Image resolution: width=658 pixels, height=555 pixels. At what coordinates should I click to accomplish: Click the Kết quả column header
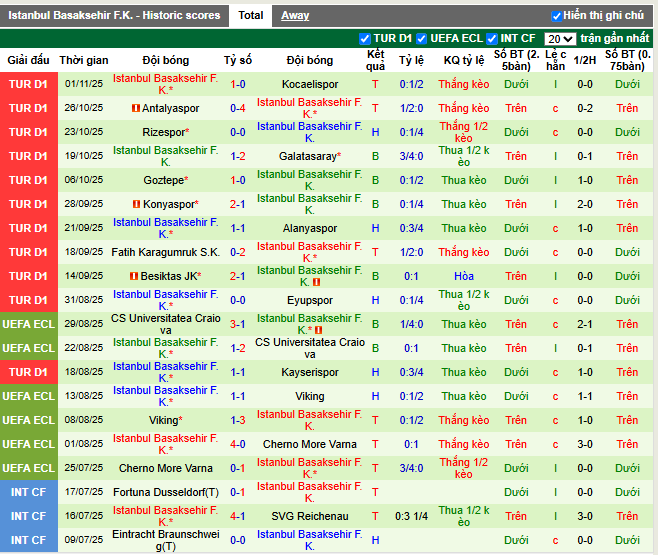375,60
